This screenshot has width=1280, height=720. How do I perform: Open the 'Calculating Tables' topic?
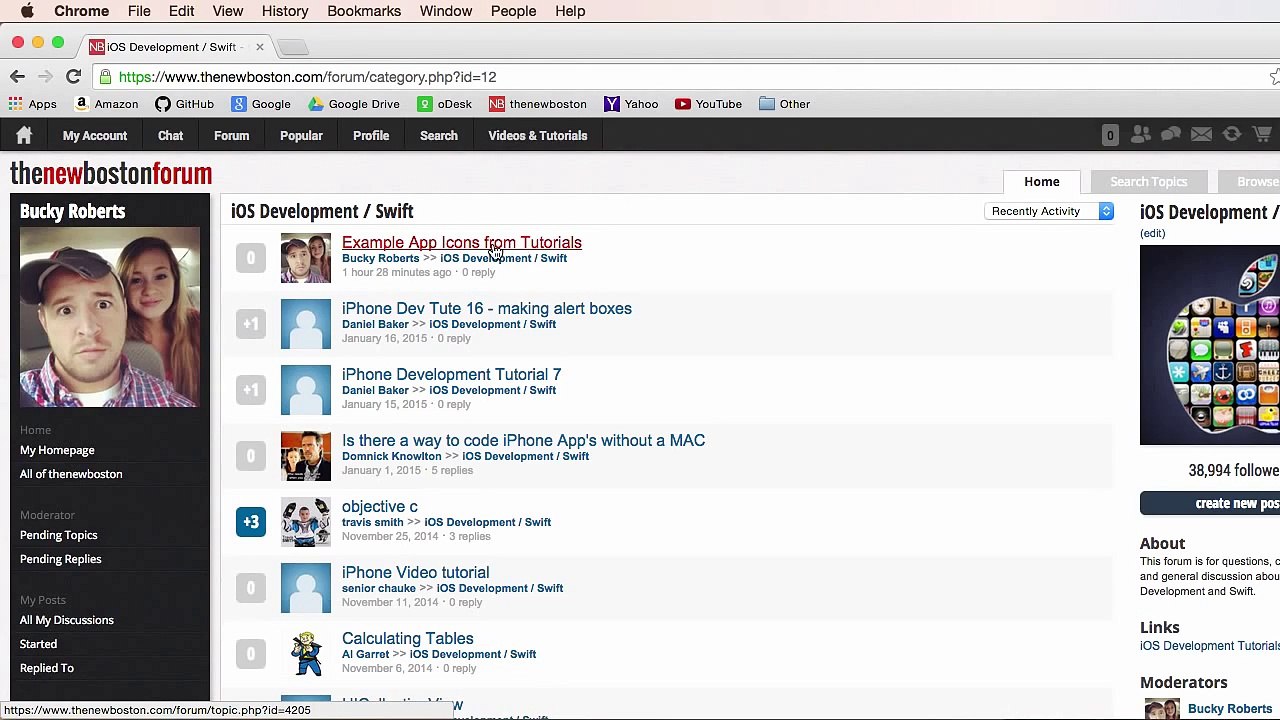click(x=408, y=638)
